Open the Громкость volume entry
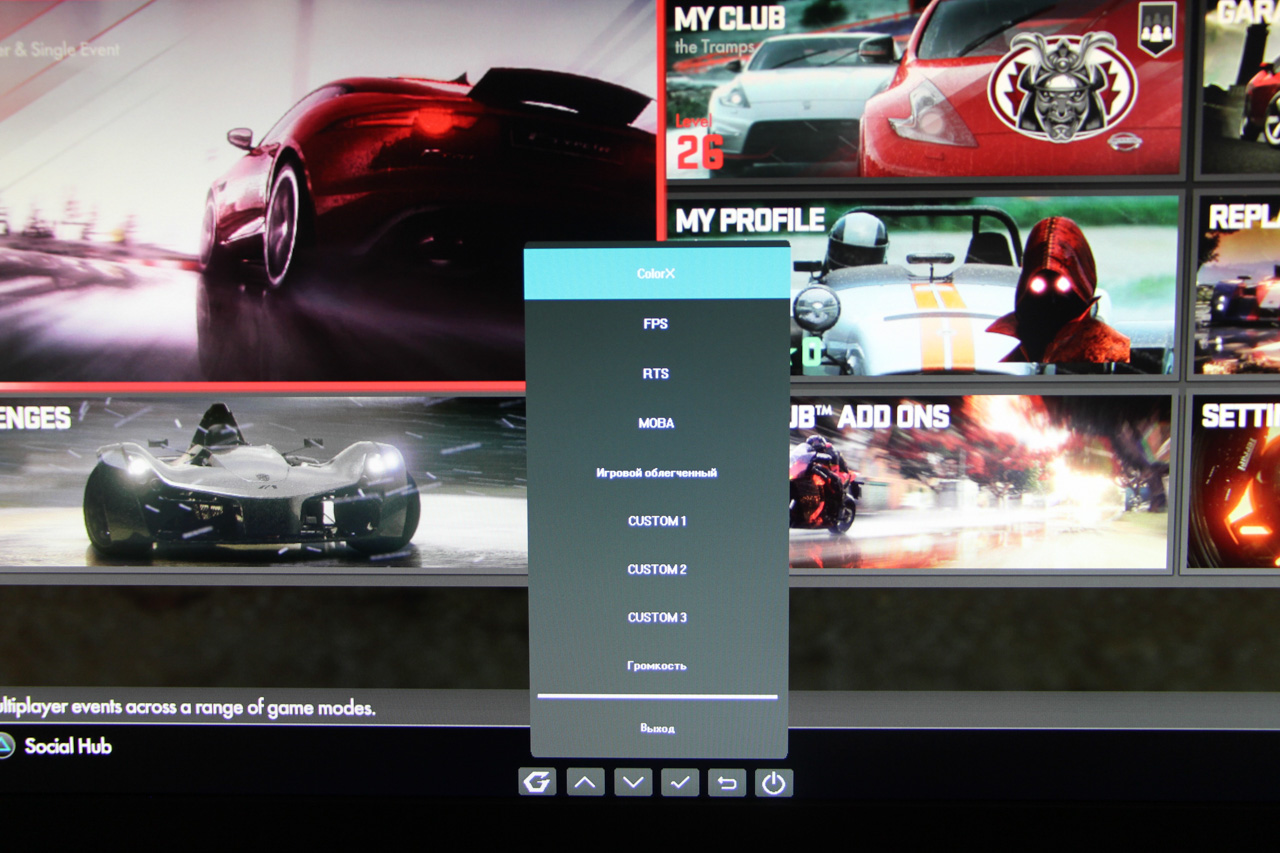This screenshot has width=1280, height=853. [657, 665]
